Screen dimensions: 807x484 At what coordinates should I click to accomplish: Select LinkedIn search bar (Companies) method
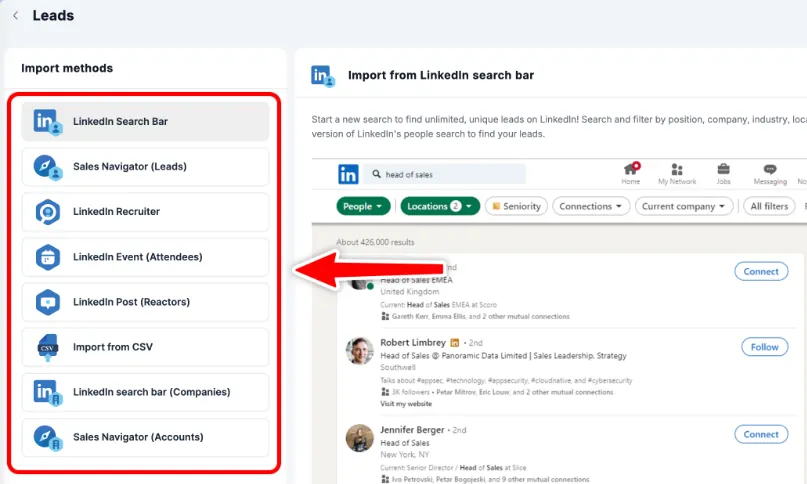click(145, 392)
